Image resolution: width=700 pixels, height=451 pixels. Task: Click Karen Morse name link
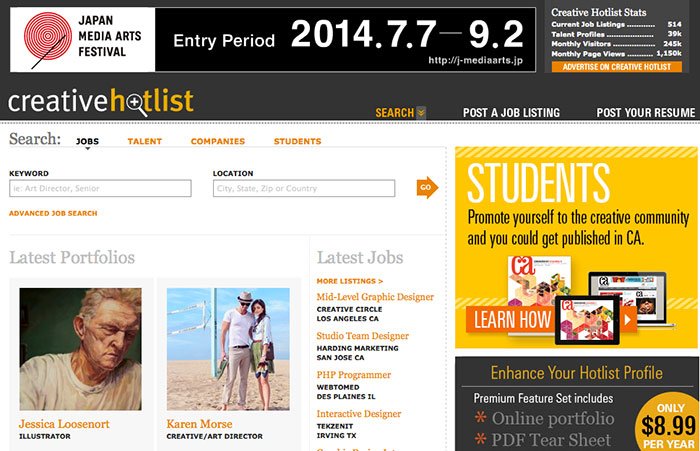200,424
